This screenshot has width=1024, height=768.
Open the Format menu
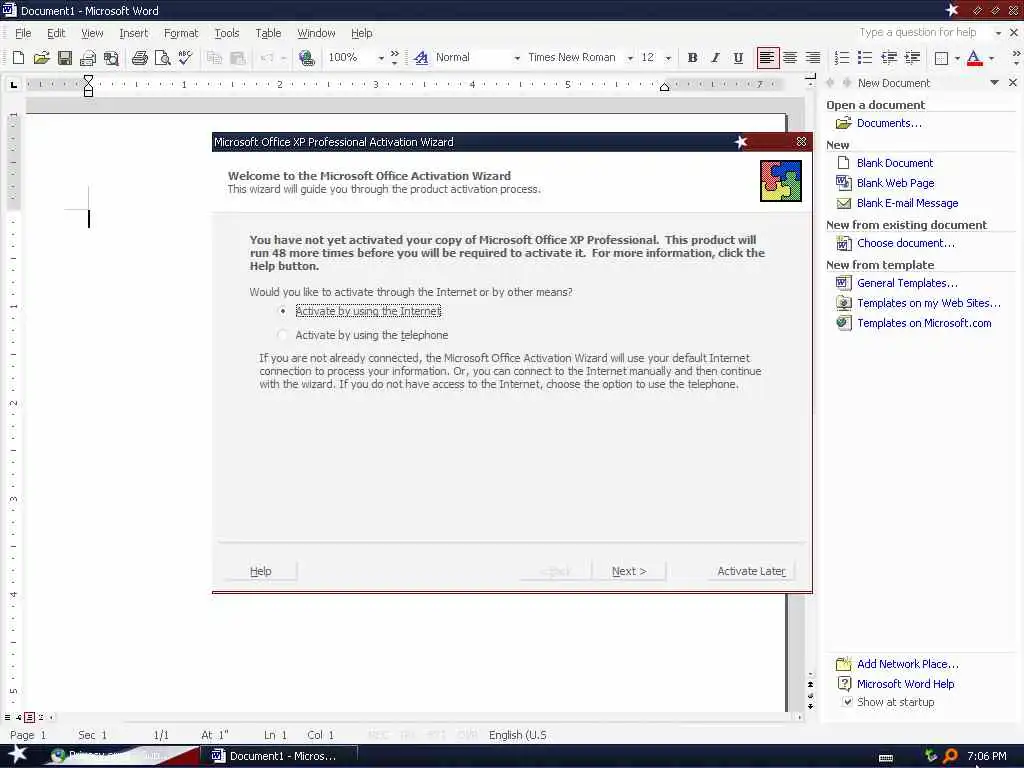181,33
